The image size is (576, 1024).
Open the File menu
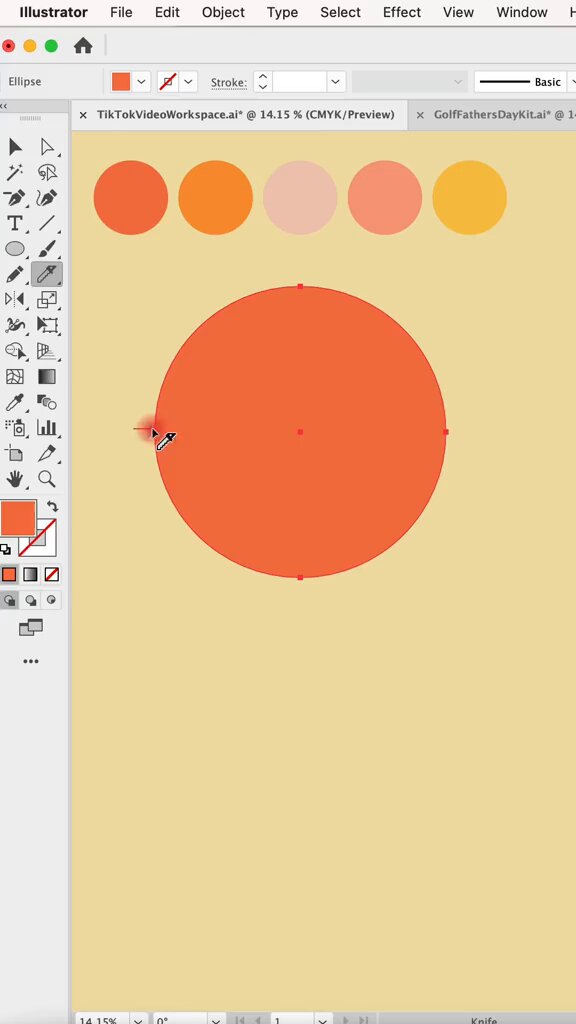121,12
